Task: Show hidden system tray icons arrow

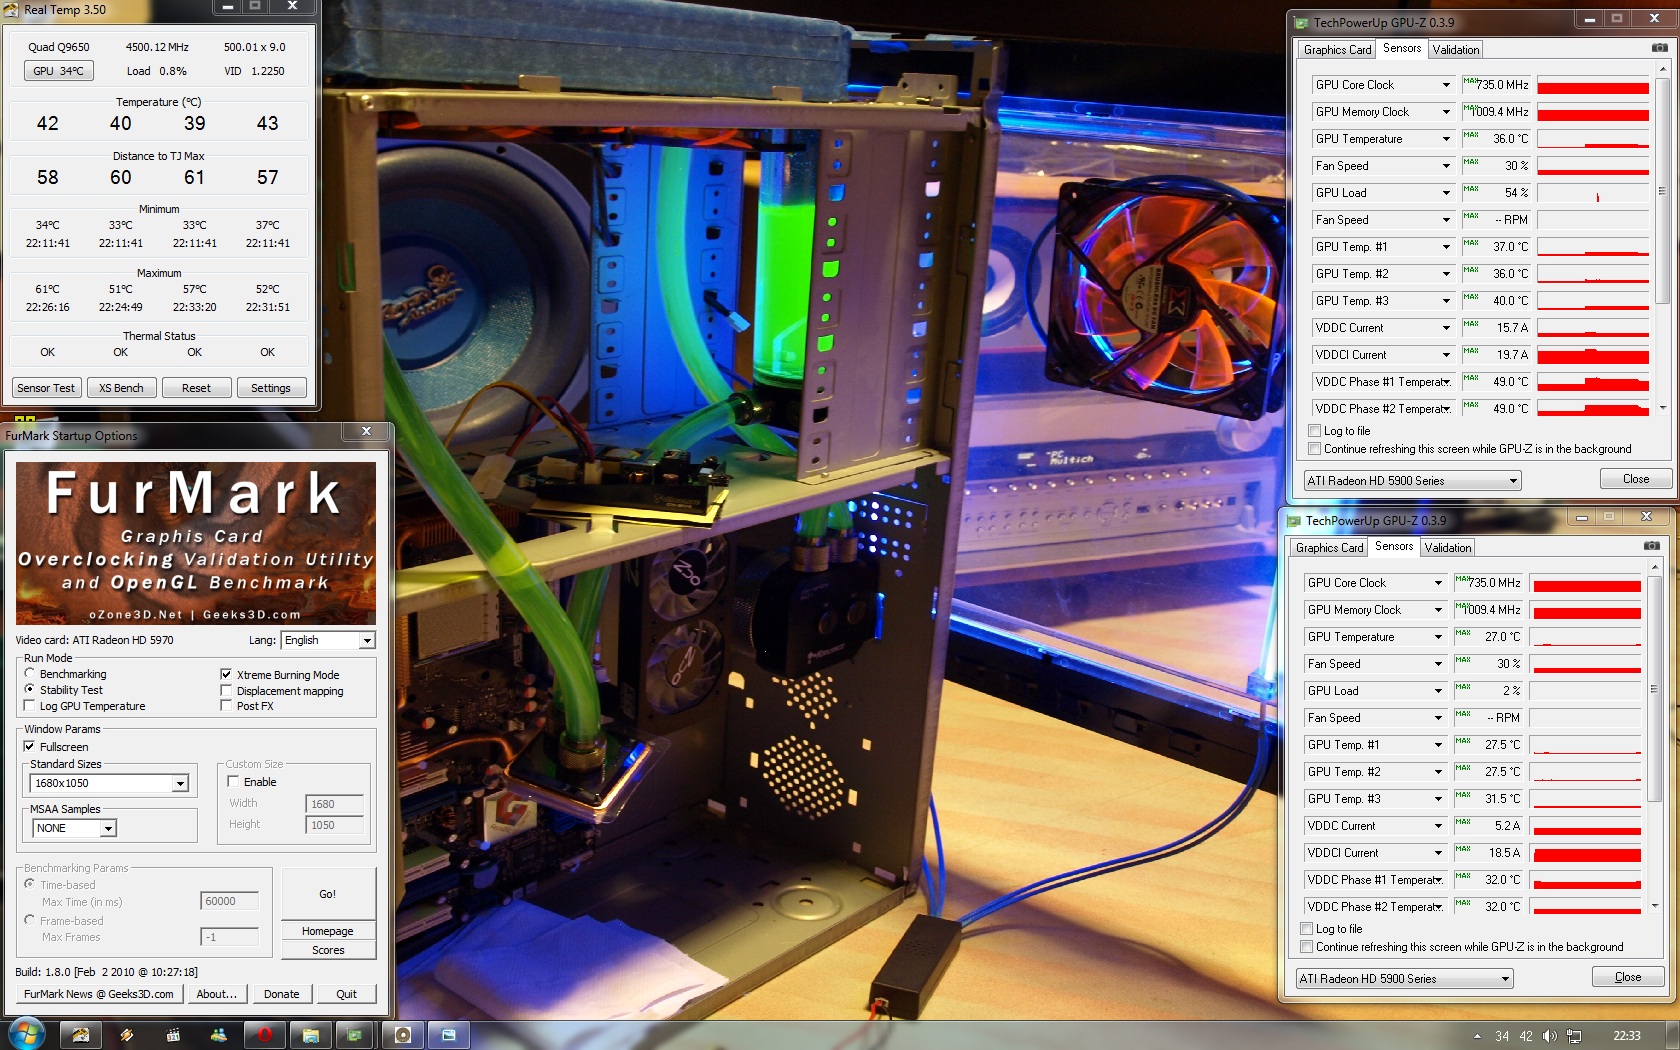Action: (1477, 1036)
